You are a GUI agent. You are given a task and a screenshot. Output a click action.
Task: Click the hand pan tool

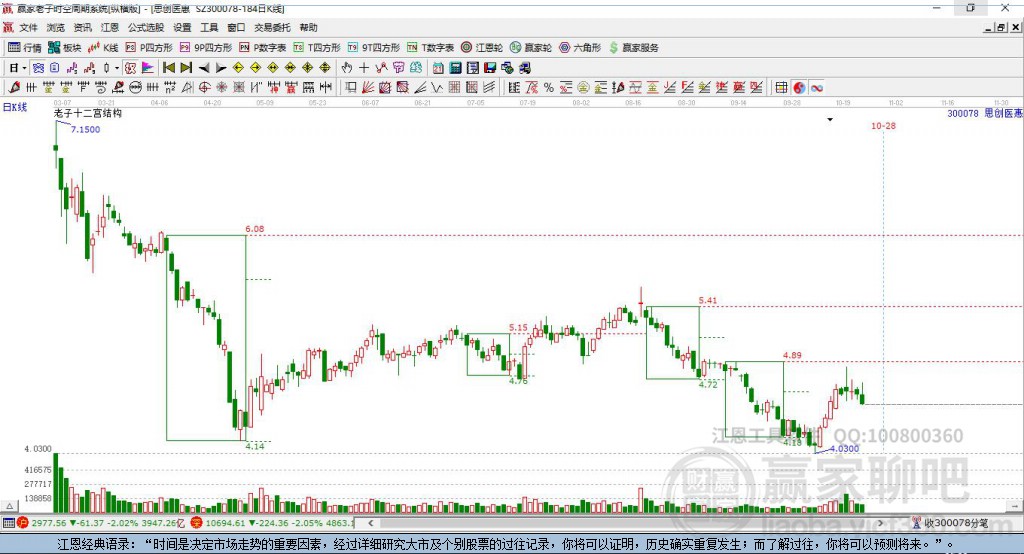pyautogui.click(x=347, y=68)
